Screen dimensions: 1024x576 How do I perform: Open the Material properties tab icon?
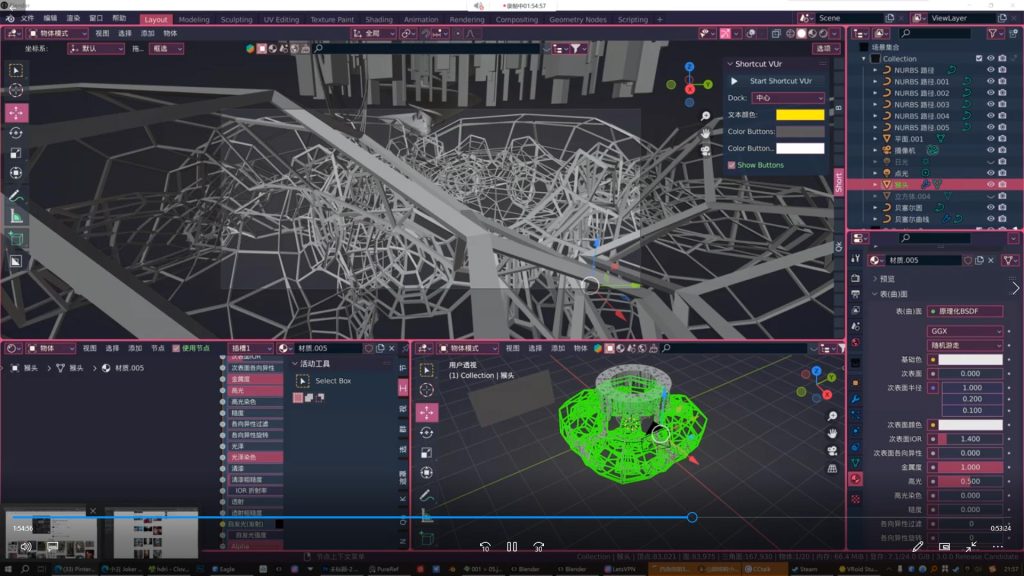click(x=855, y=479)
